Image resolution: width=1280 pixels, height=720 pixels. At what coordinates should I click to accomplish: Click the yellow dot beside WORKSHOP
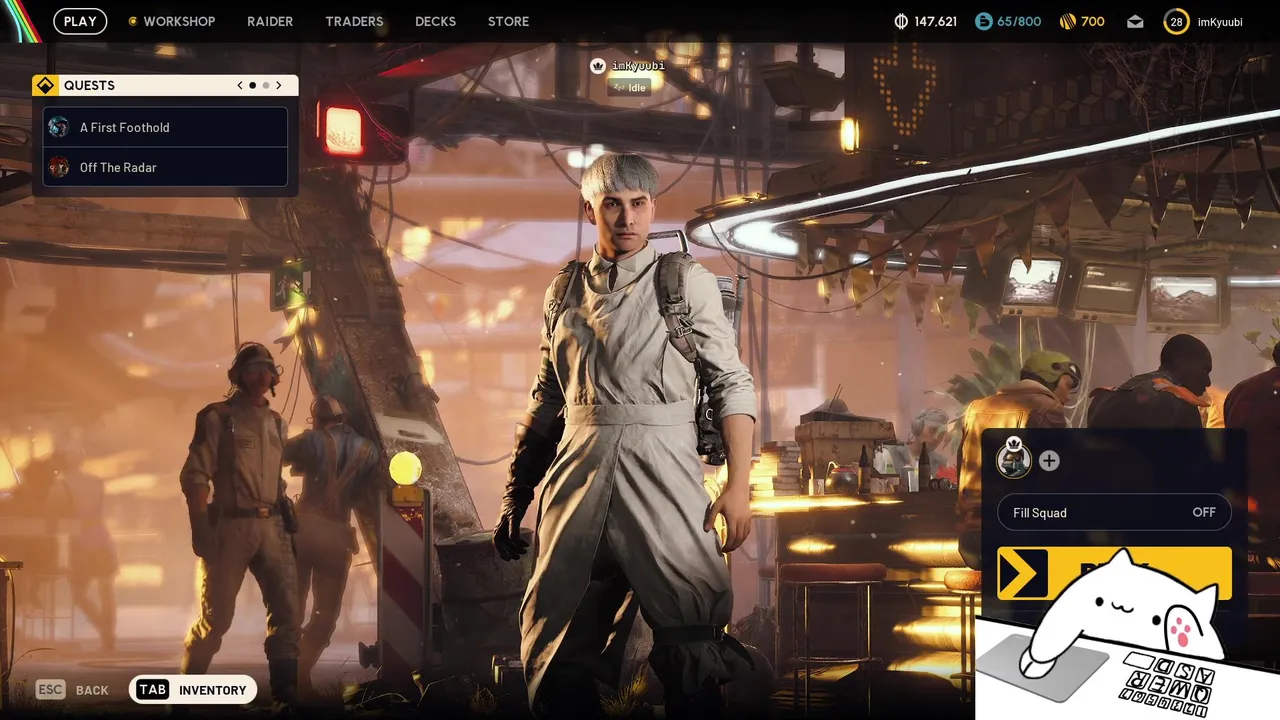133,21
